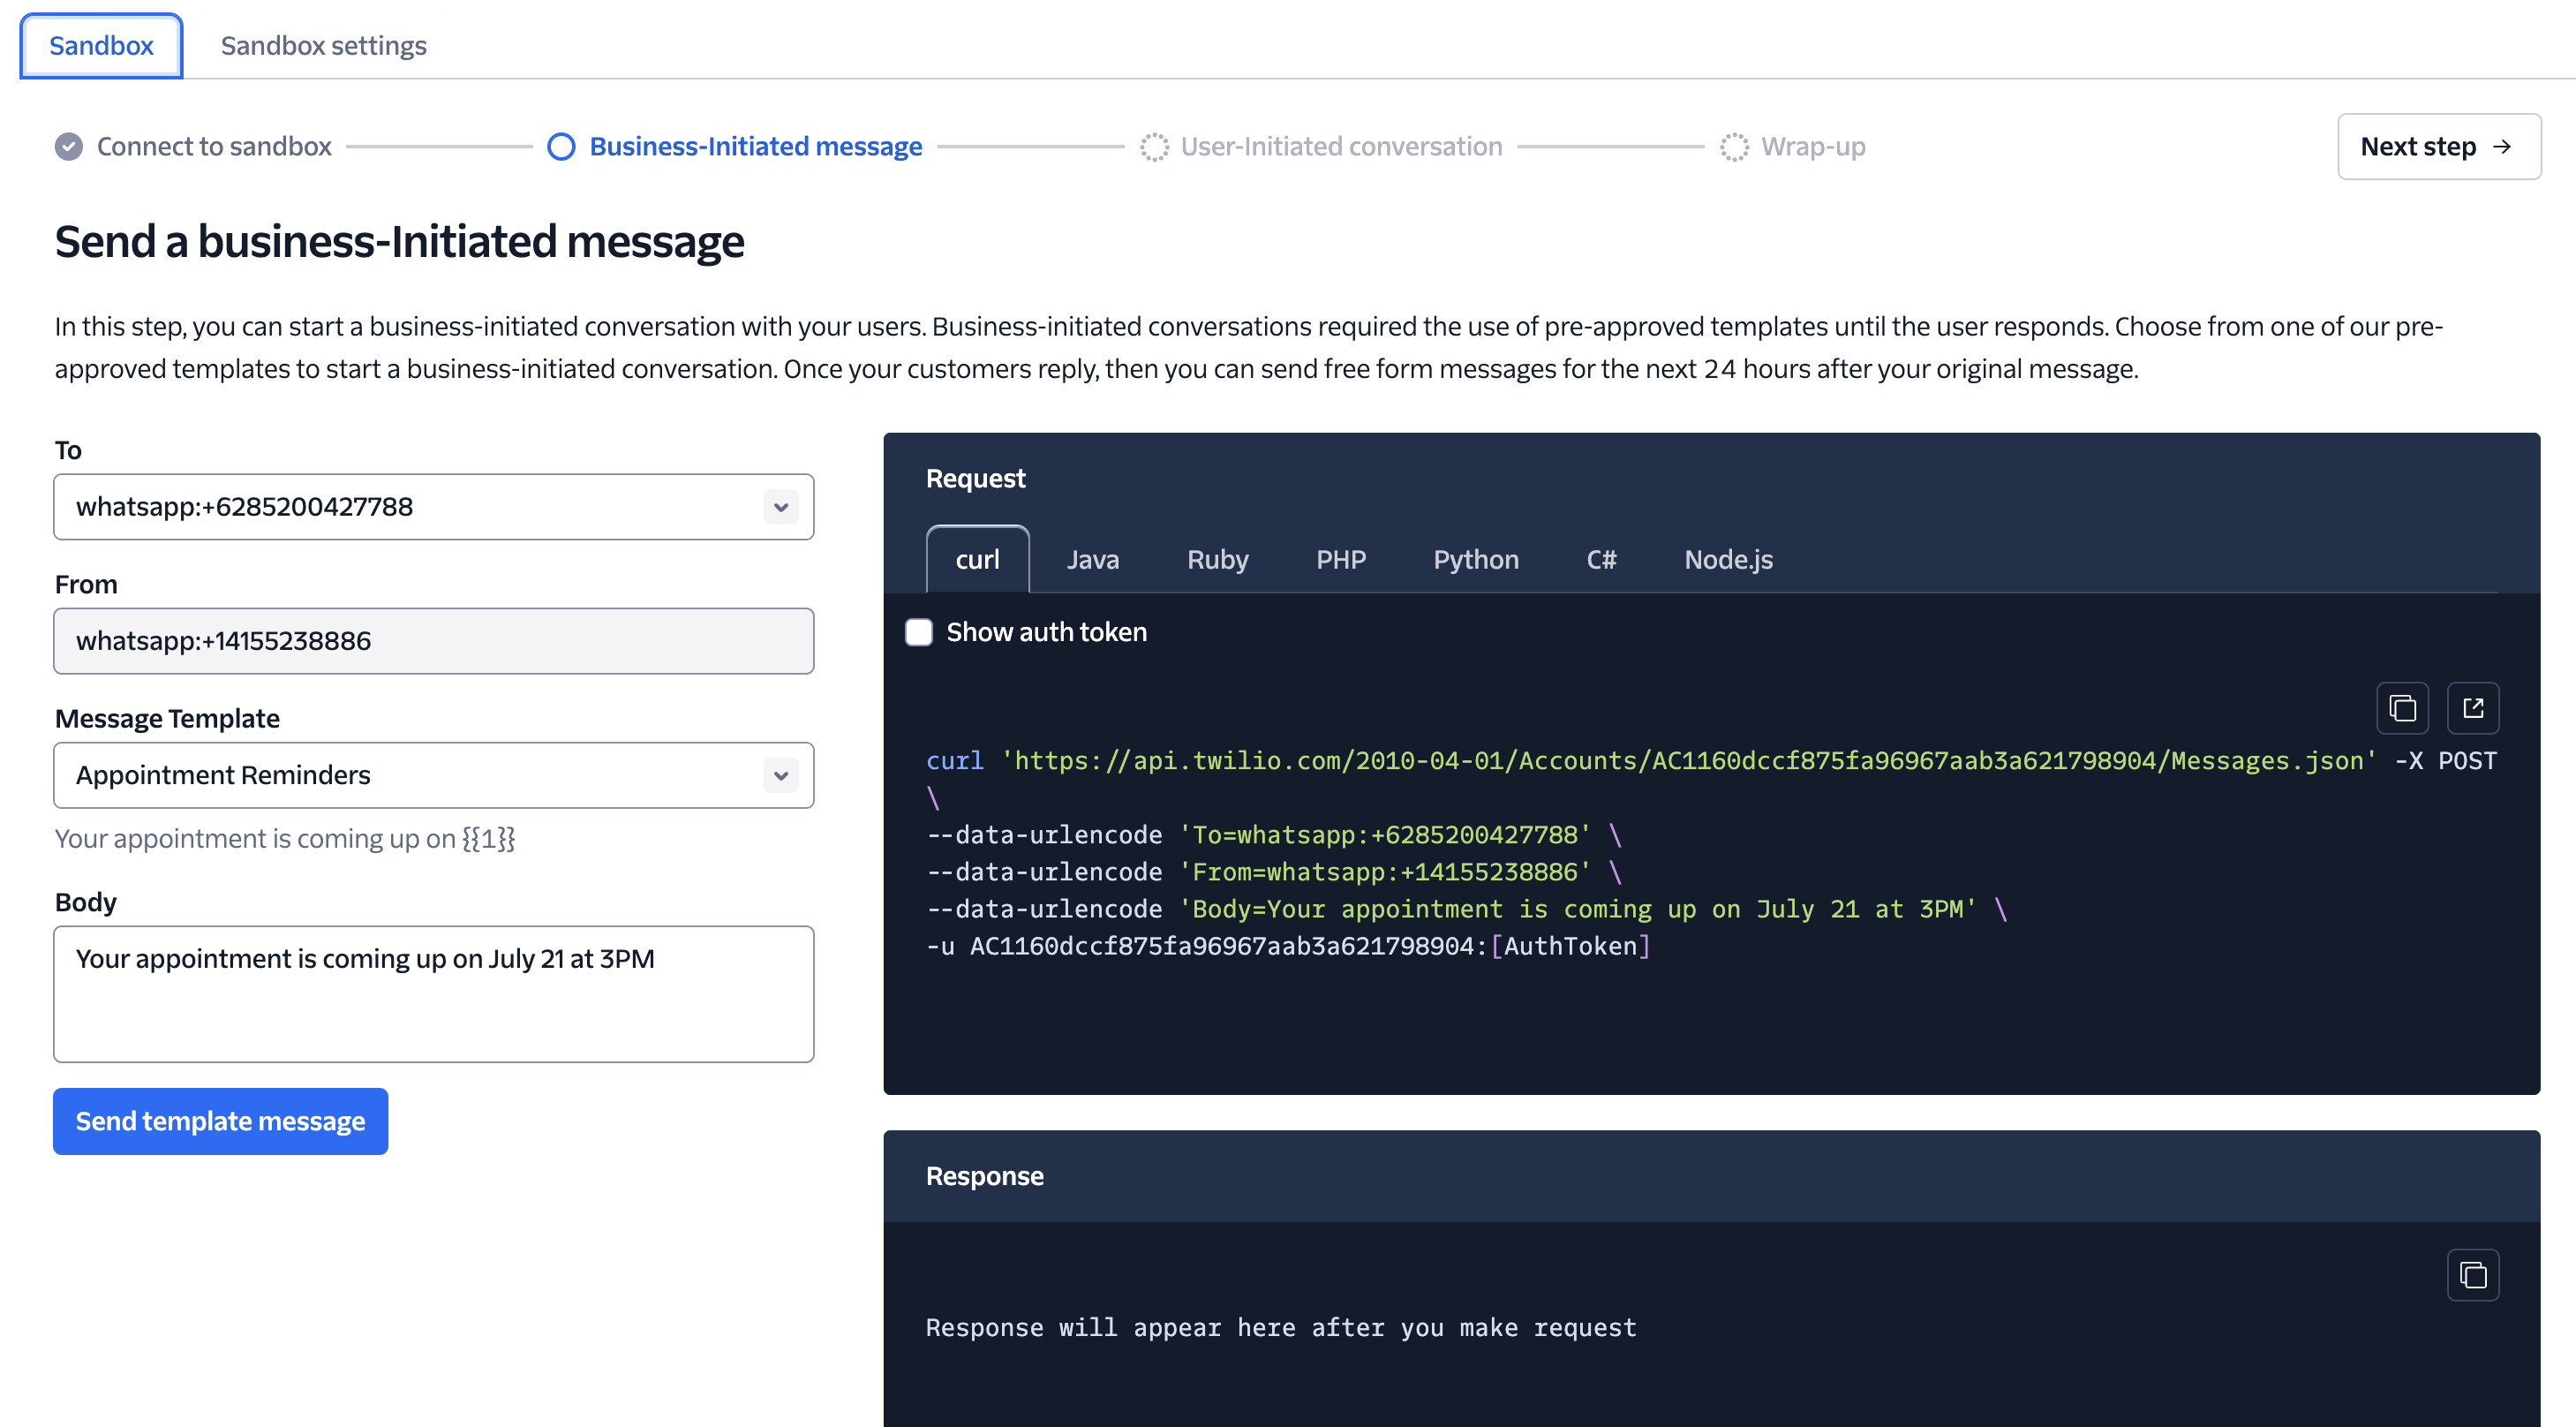
Task: Switch to the Java code tab
Action: 1092,559
